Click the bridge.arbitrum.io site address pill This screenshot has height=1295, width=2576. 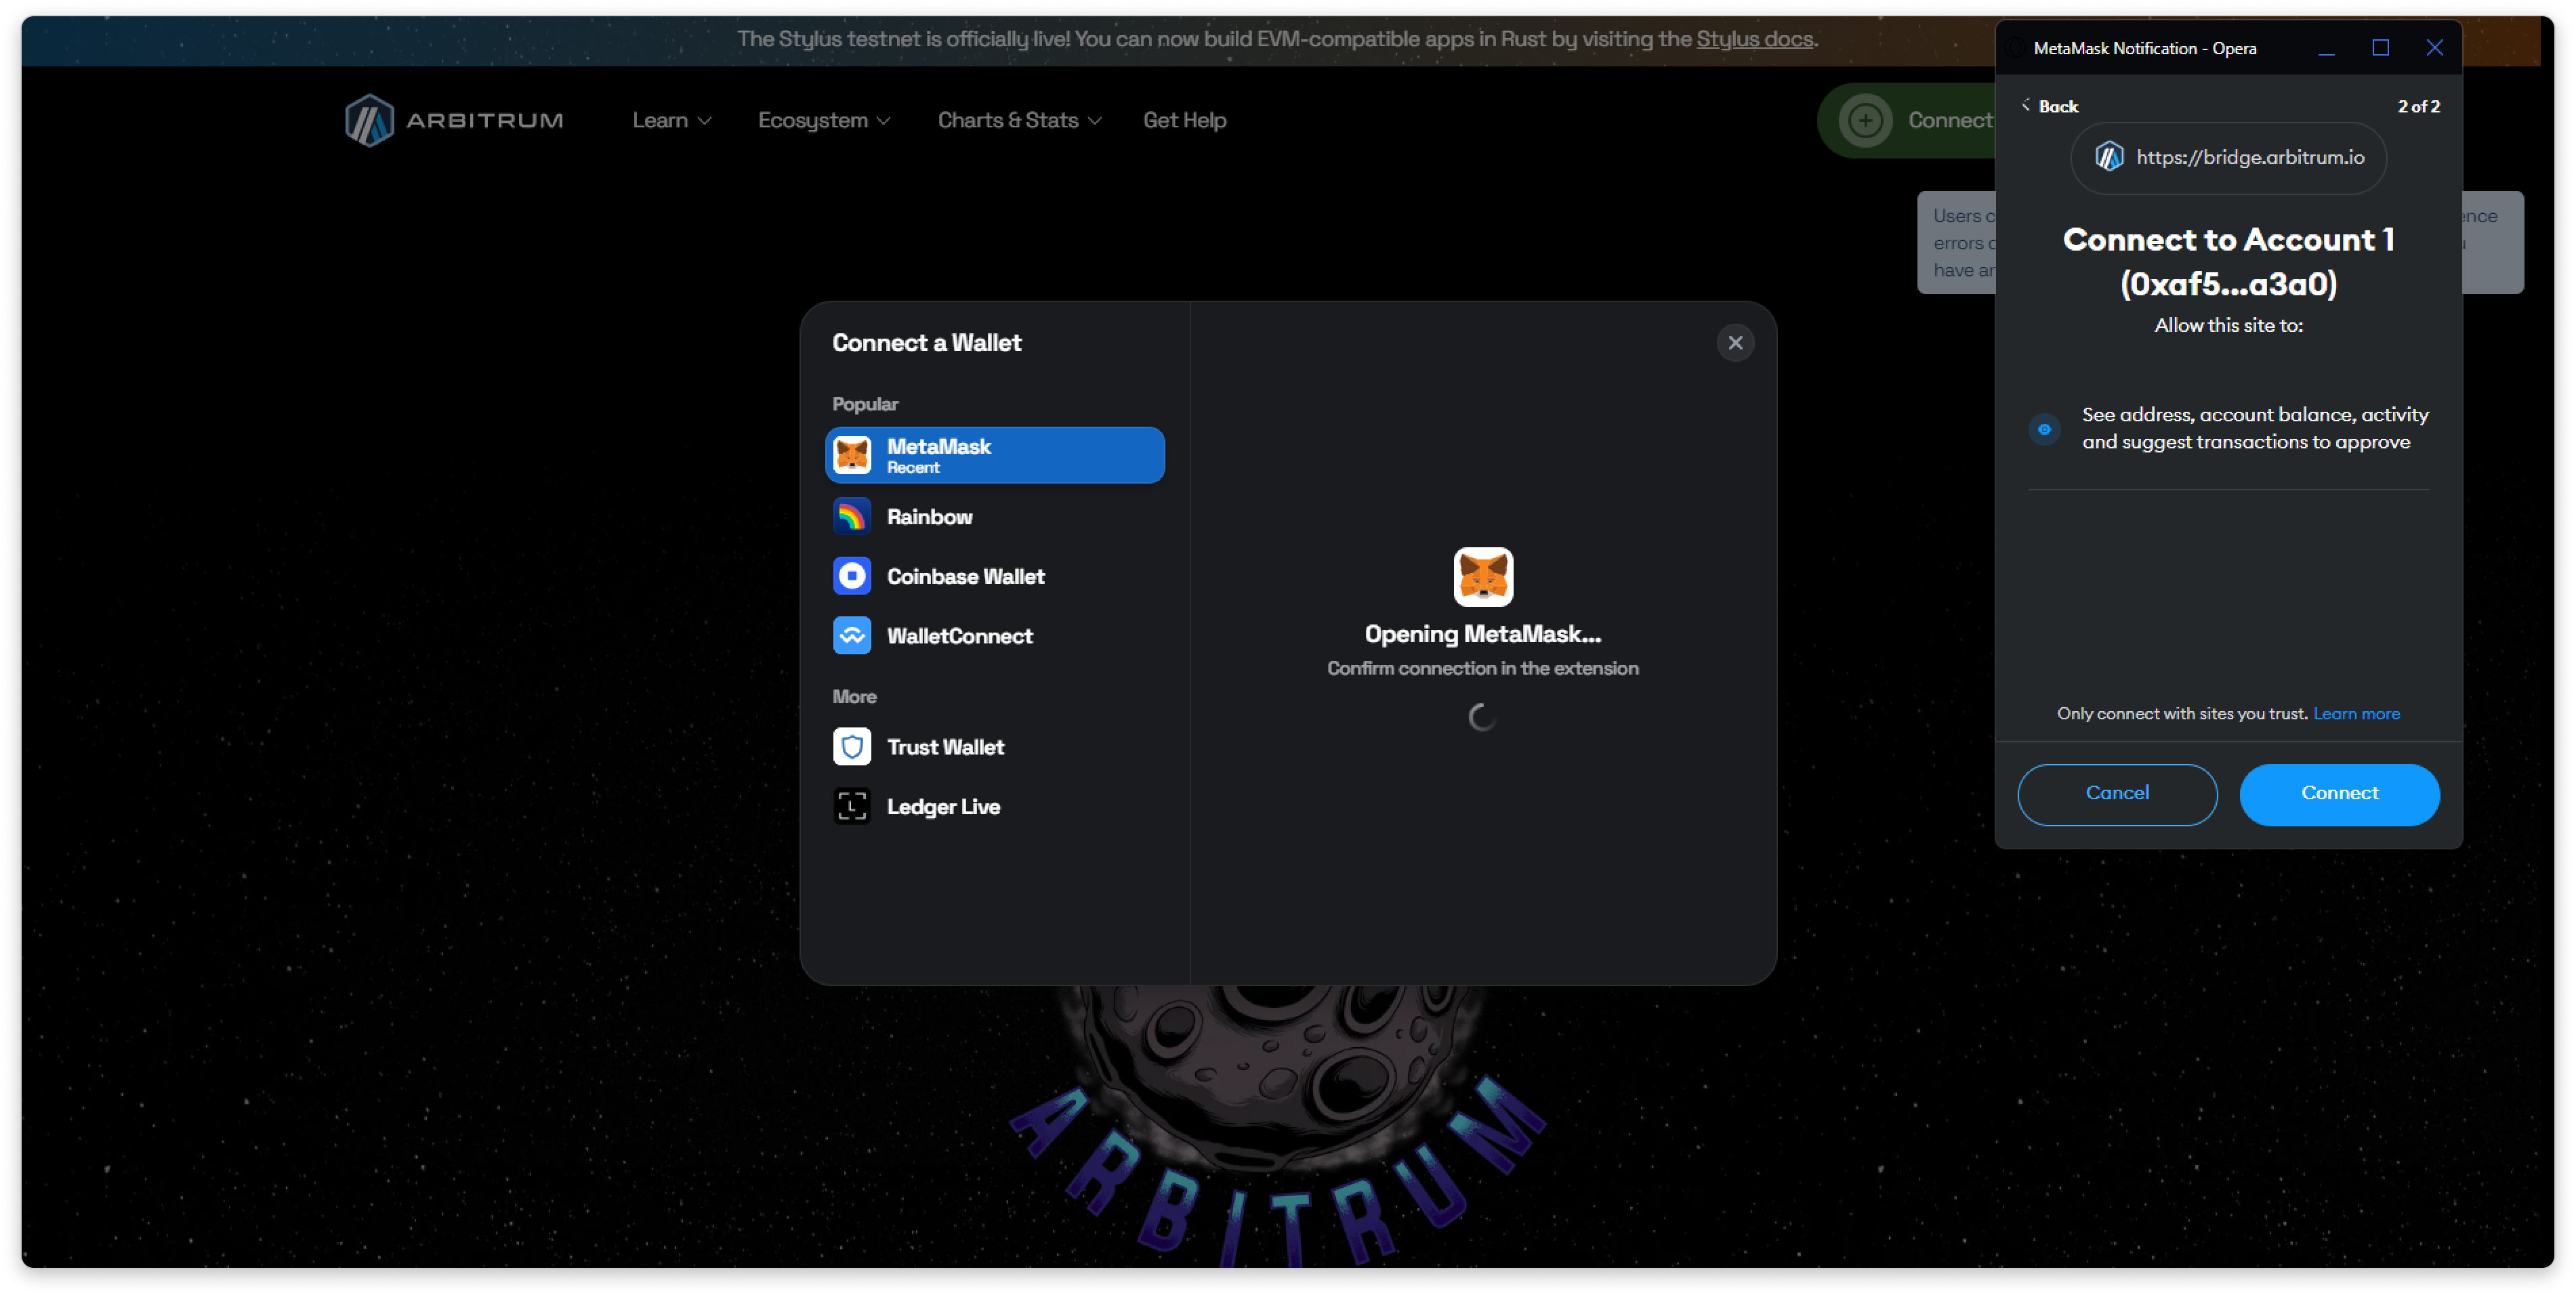[2228, 158]
